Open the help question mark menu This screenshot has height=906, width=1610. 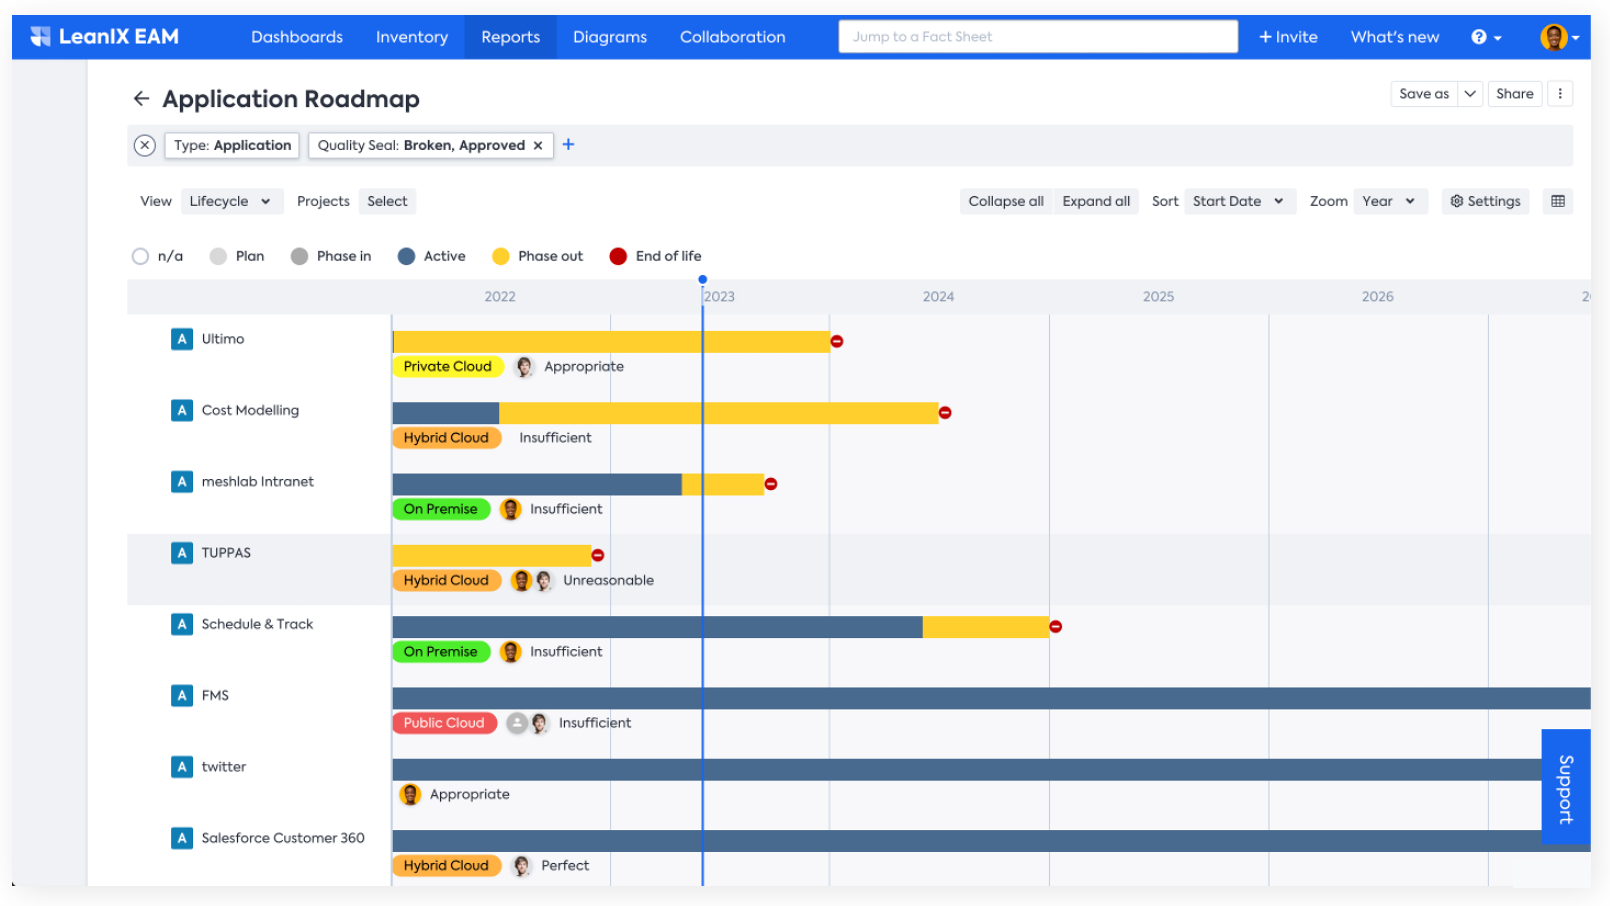pyautogui.click(x=1486, y=37)
